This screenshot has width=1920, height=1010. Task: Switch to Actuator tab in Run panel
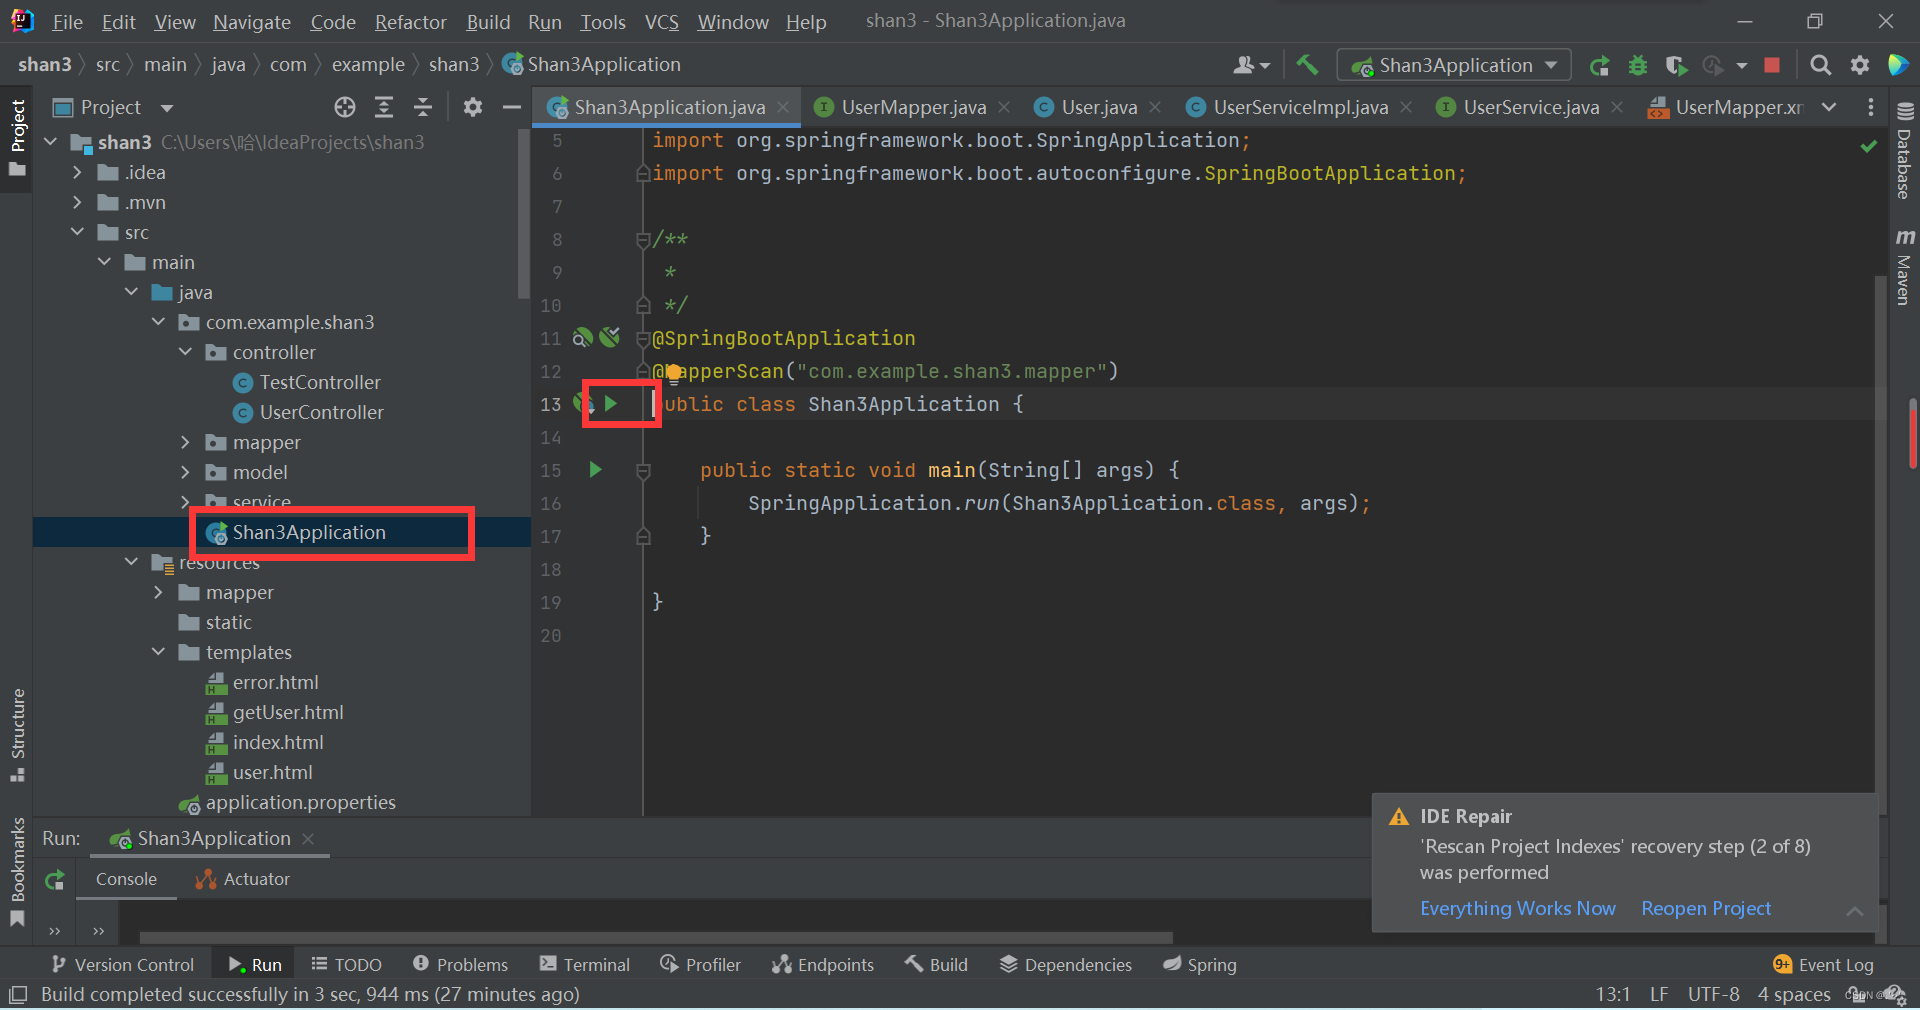pos(243,879)
